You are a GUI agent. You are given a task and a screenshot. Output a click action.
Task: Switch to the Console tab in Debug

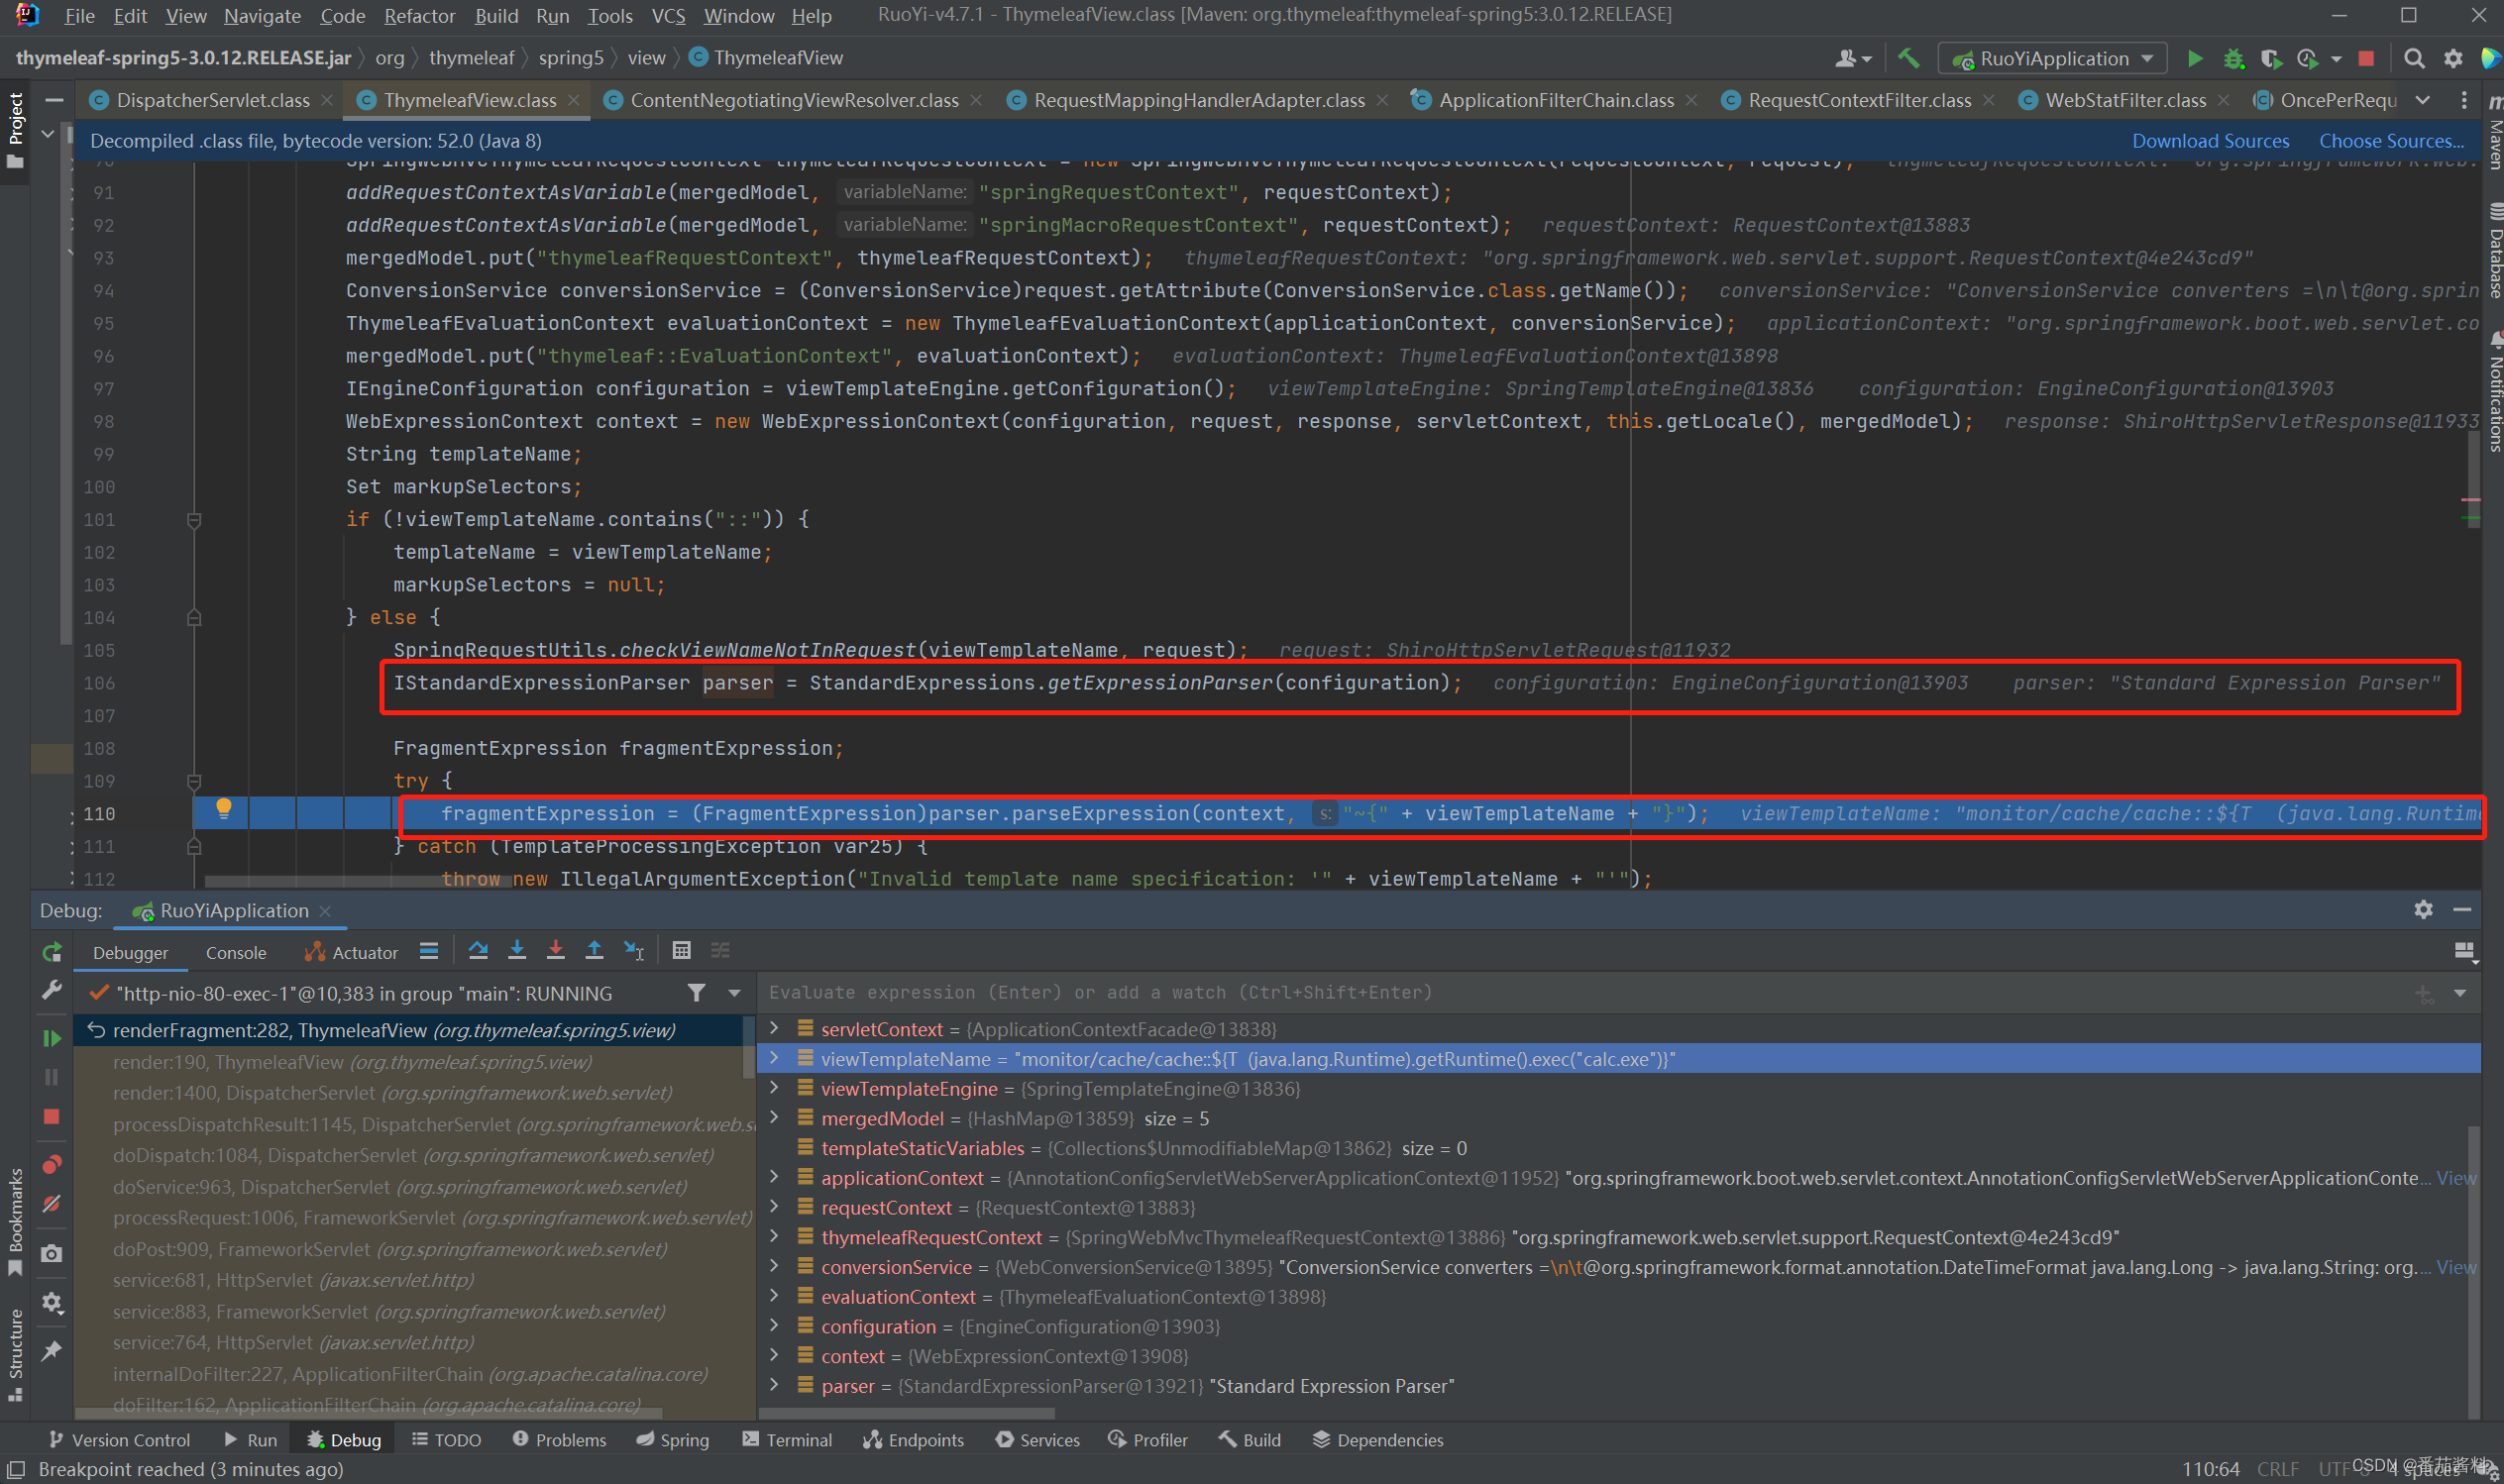pyautogui.click(x=236, y=953)
